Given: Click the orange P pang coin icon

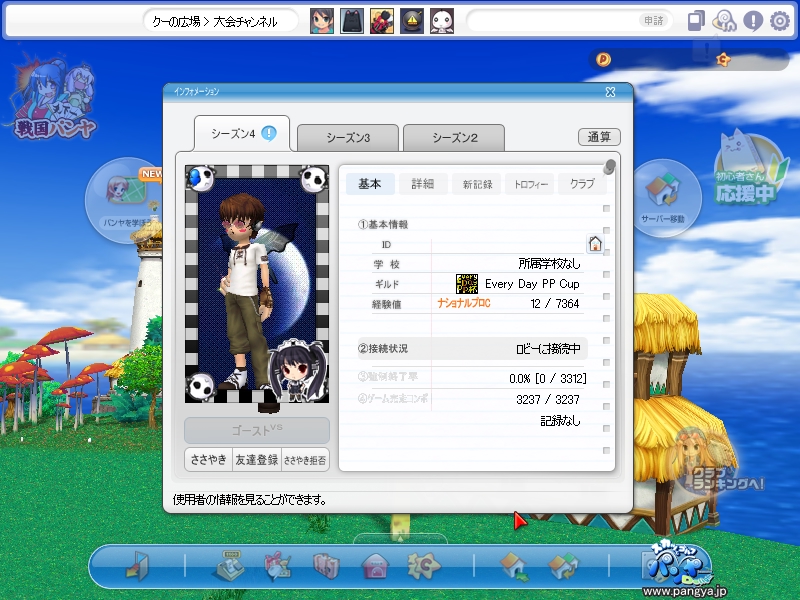Looking at the screenshot, I should [603, 60].
